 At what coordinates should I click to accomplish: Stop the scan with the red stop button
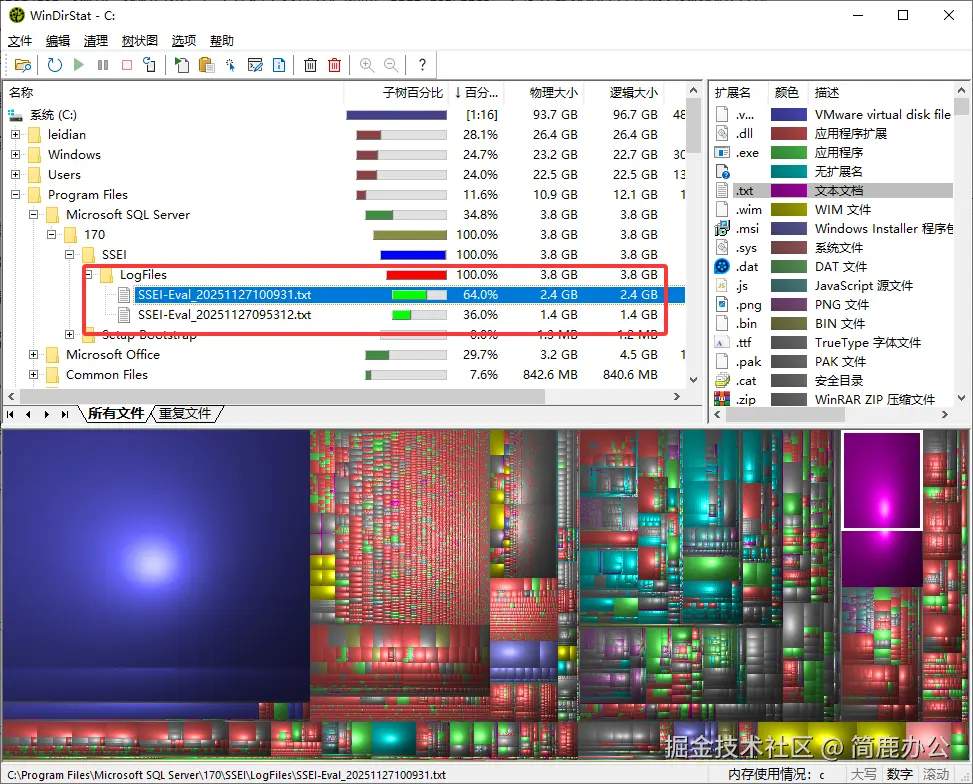tap(128, 64)
